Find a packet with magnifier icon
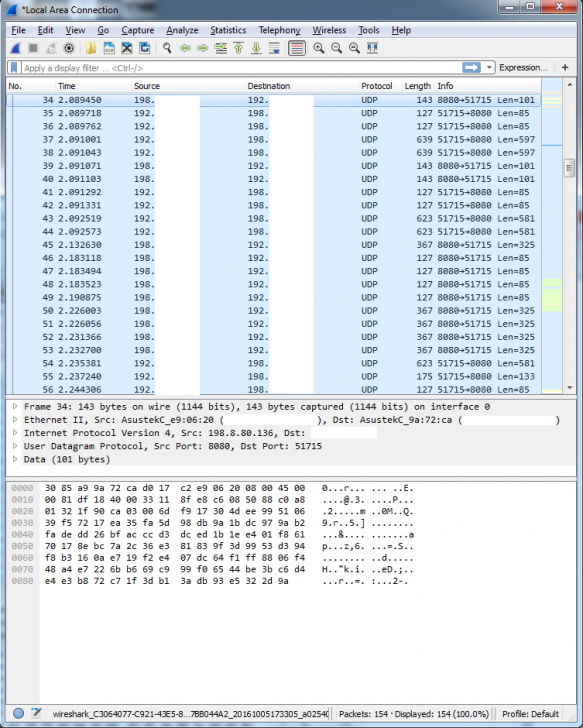The width and height of the screenshot is (583, 728). [x=167, y=48]
